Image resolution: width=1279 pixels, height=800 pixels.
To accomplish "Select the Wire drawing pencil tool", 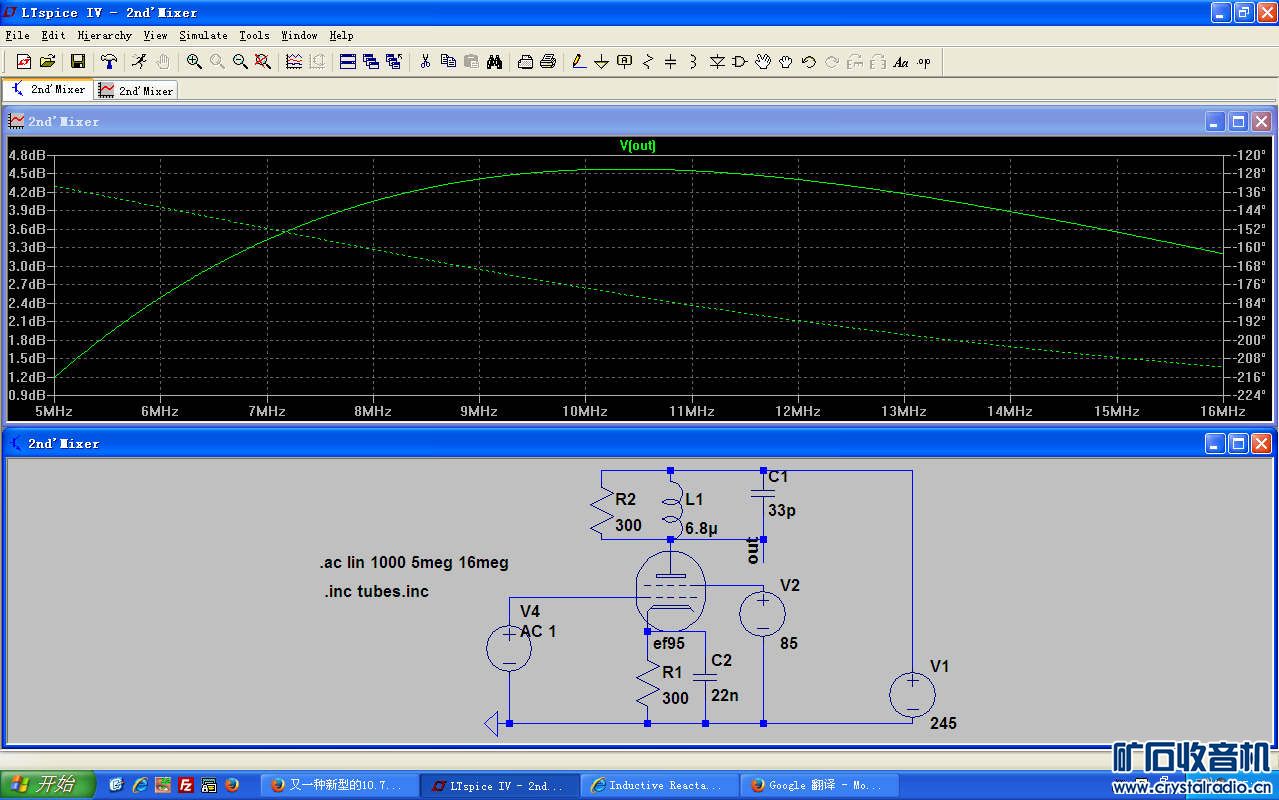I will [x=578, y=62].
